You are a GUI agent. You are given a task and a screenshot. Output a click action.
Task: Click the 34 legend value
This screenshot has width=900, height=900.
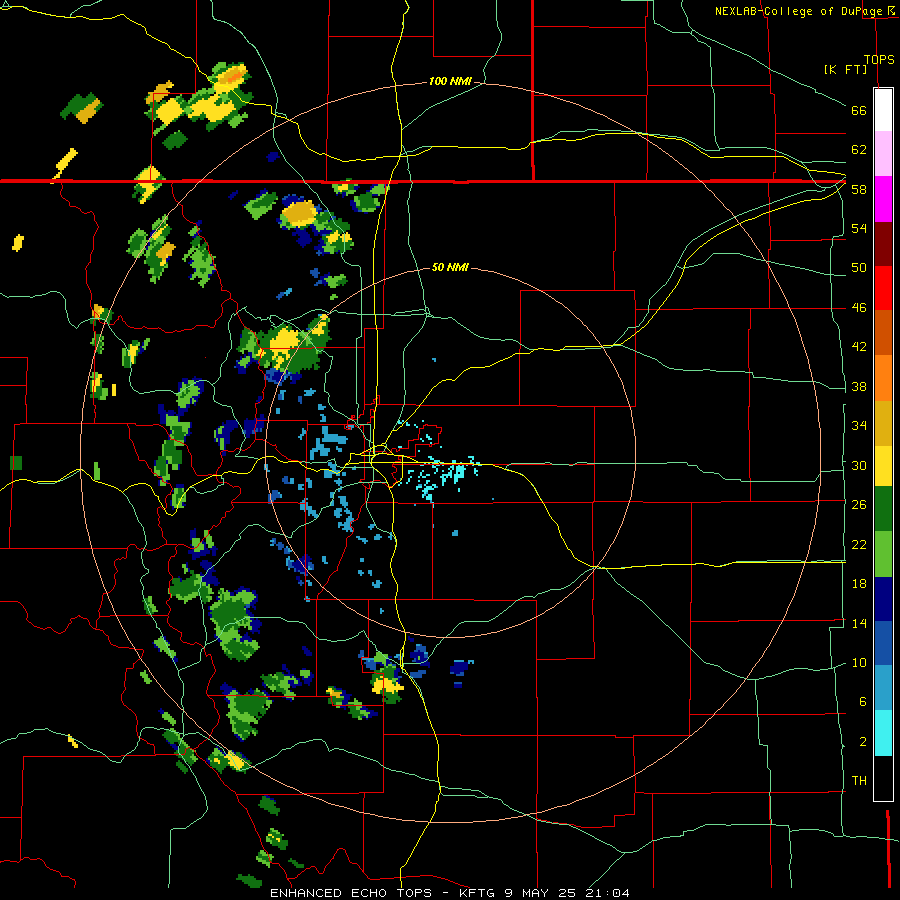click(859, 426)
